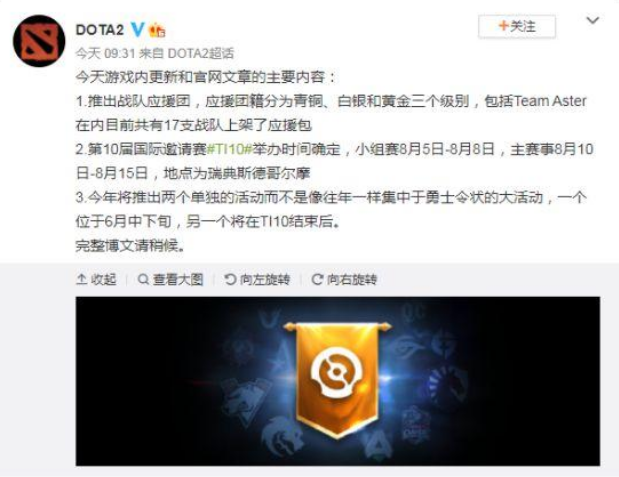
Task: Expand the post options chevron menu
Action: (x=593, y=21)
